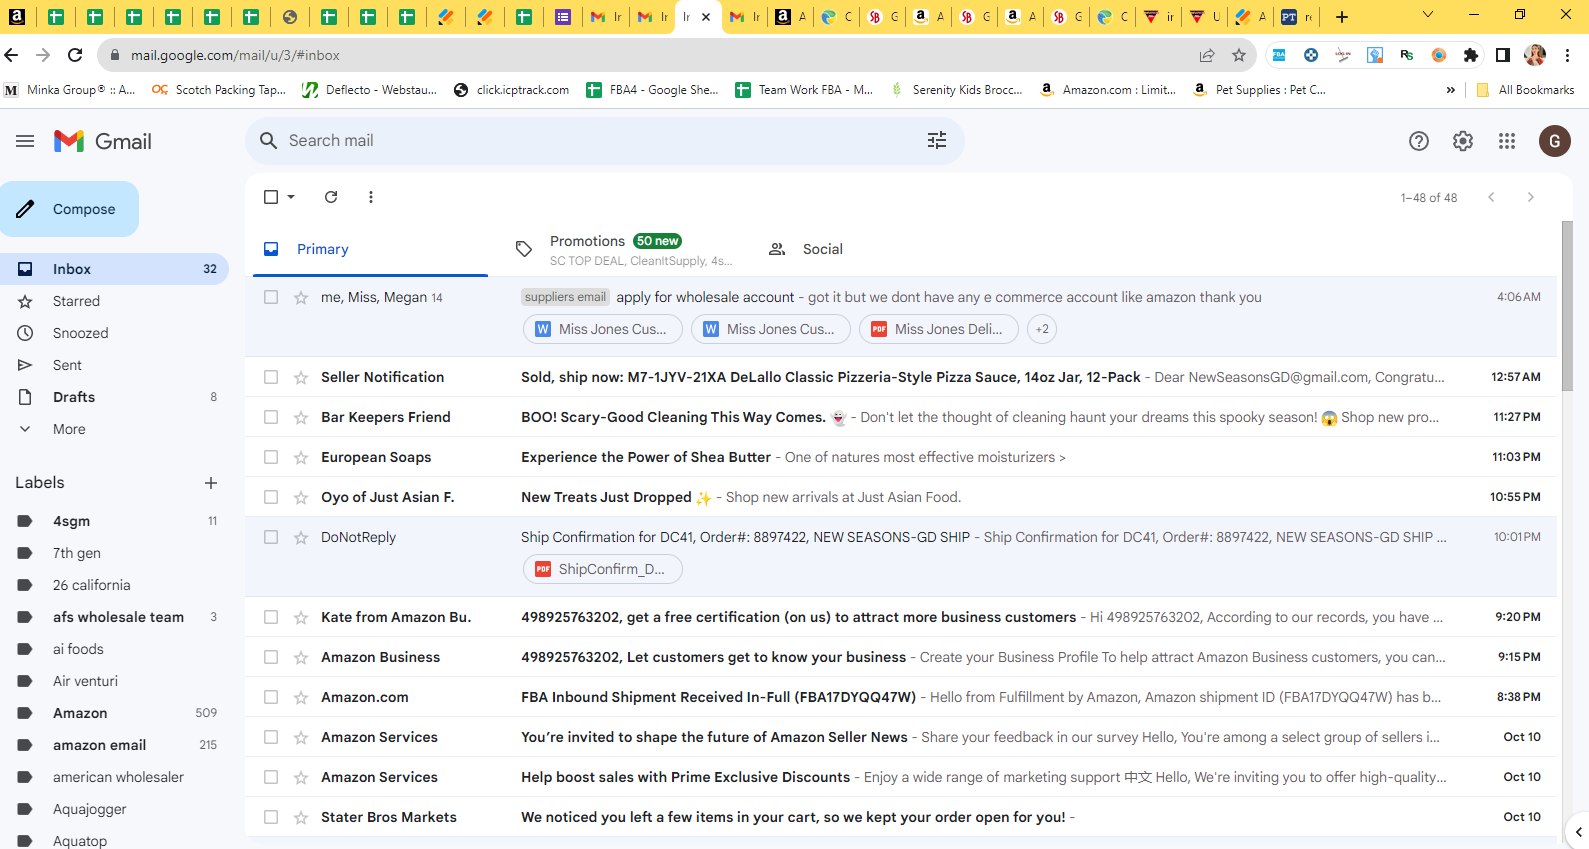1589x849 pixels.
Task: Open the Google apps grid
Action: point(1507,141)
